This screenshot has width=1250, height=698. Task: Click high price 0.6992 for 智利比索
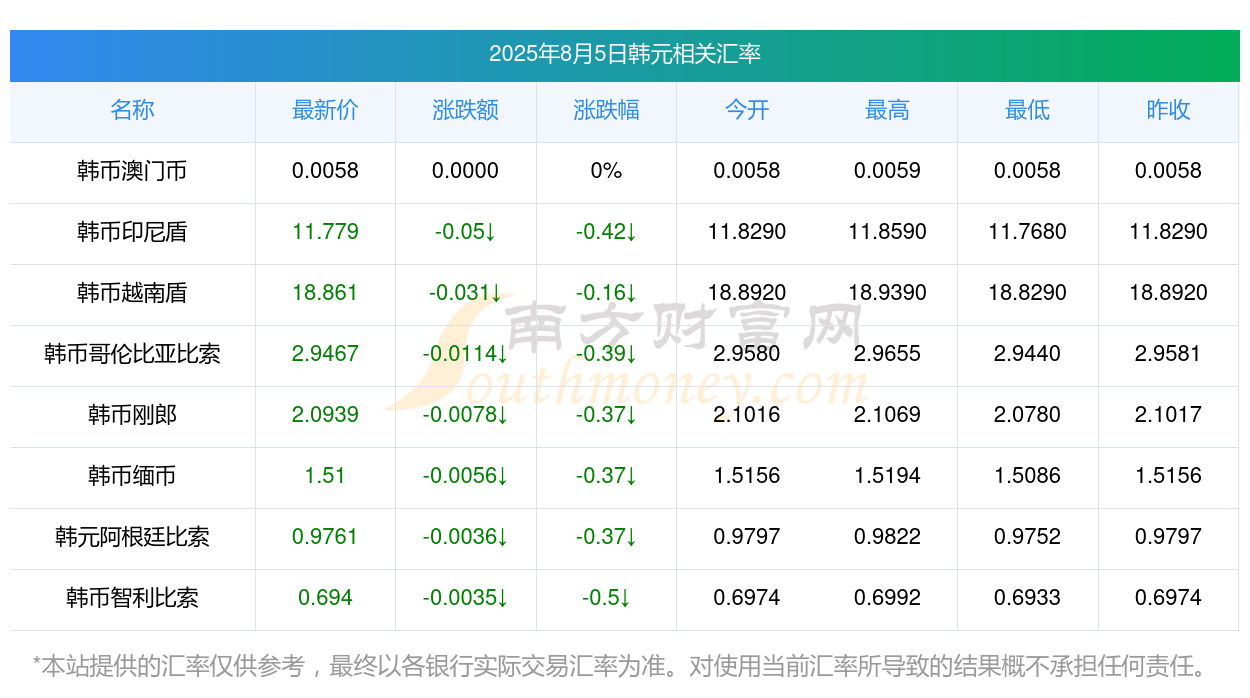887,598
